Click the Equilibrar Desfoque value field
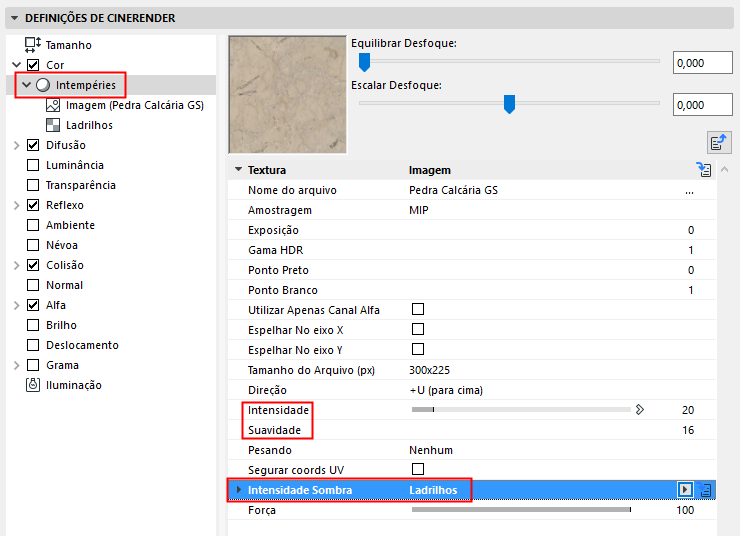Screen dimensions: 740x536 click(x=703, y=63)
